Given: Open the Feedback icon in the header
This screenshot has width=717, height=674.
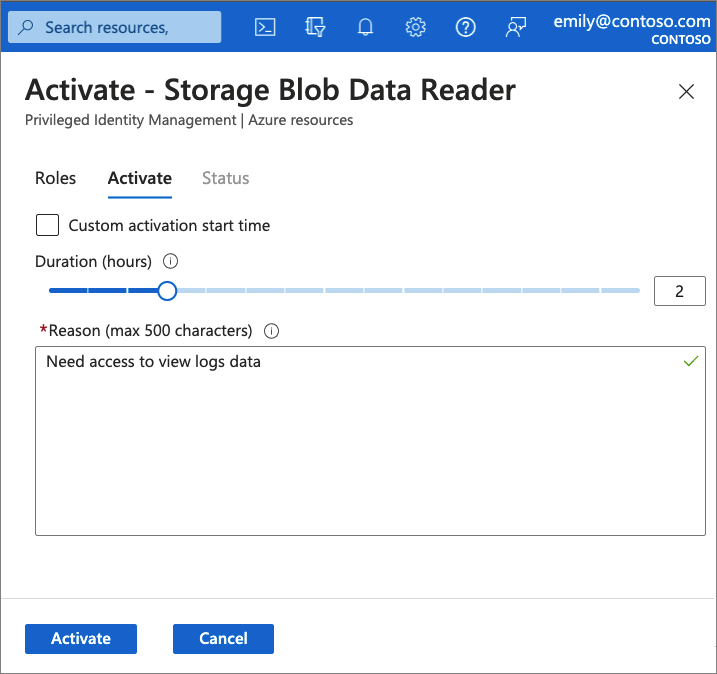Looking at the screenshot, I should pos(516,27).
